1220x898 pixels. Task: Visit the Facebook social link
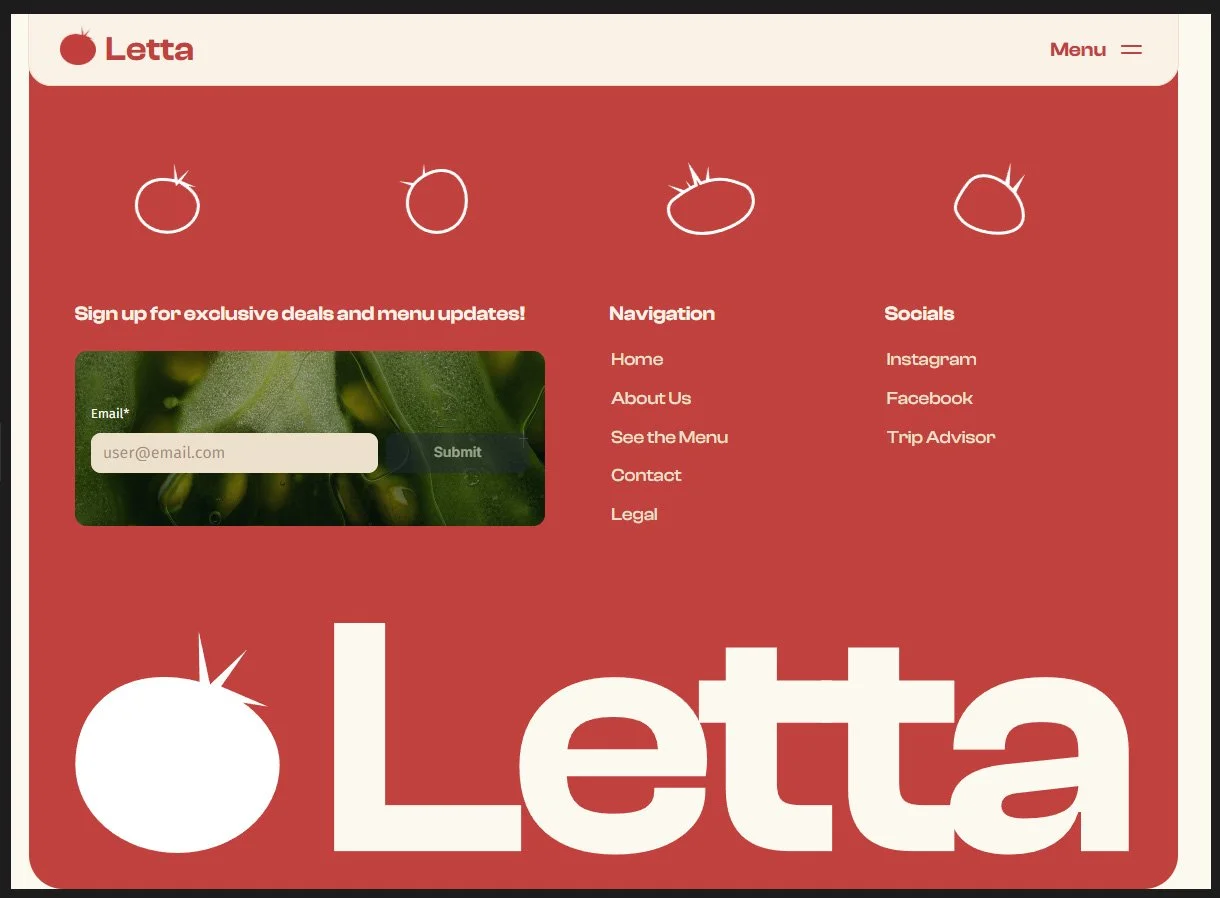coord(929,398)
